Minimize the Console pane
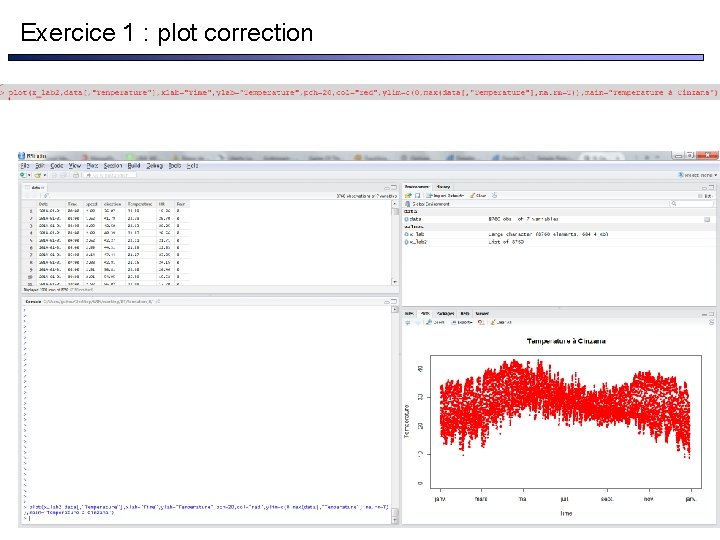This screenshot has width=720, height=540. 387,302
